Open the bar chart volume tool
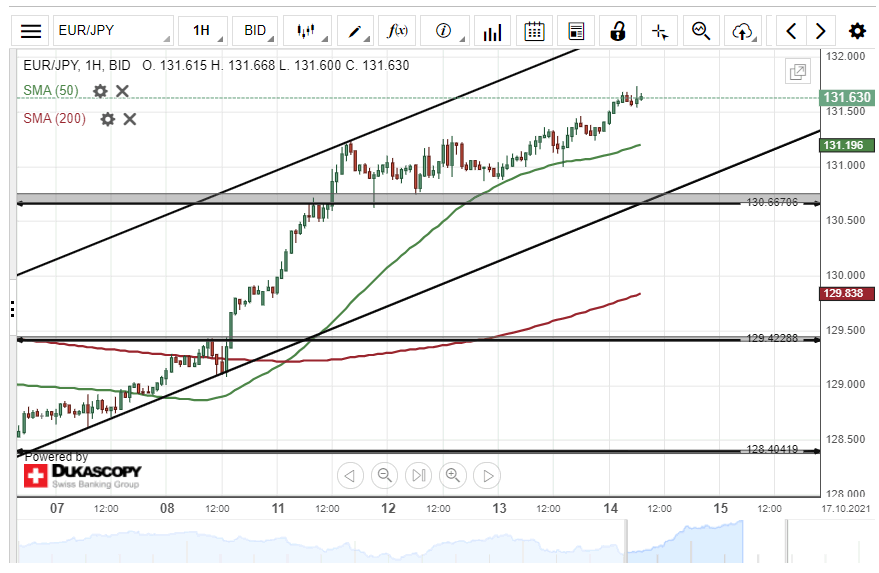 [x=491, y=31]
